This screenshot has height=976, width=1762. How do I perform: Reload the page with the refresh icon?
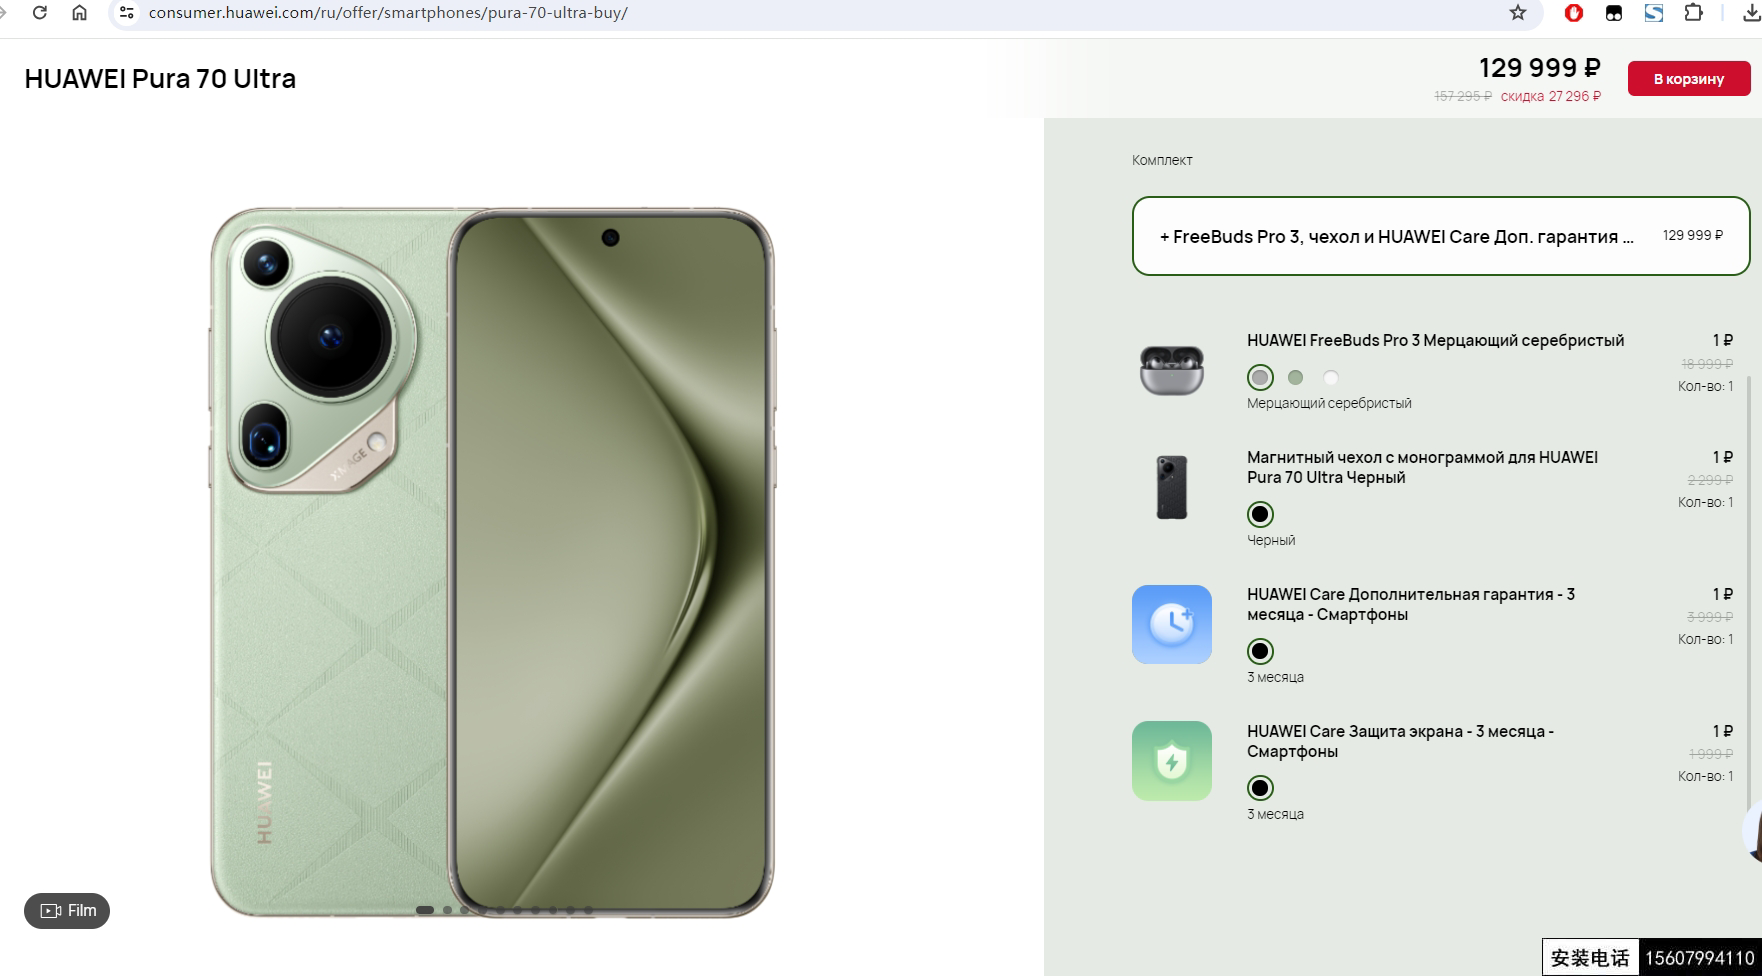40,13
